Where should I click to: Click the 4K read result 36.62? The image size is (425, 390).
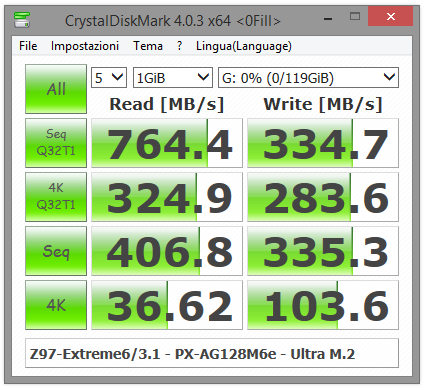[x=167, y=305]
